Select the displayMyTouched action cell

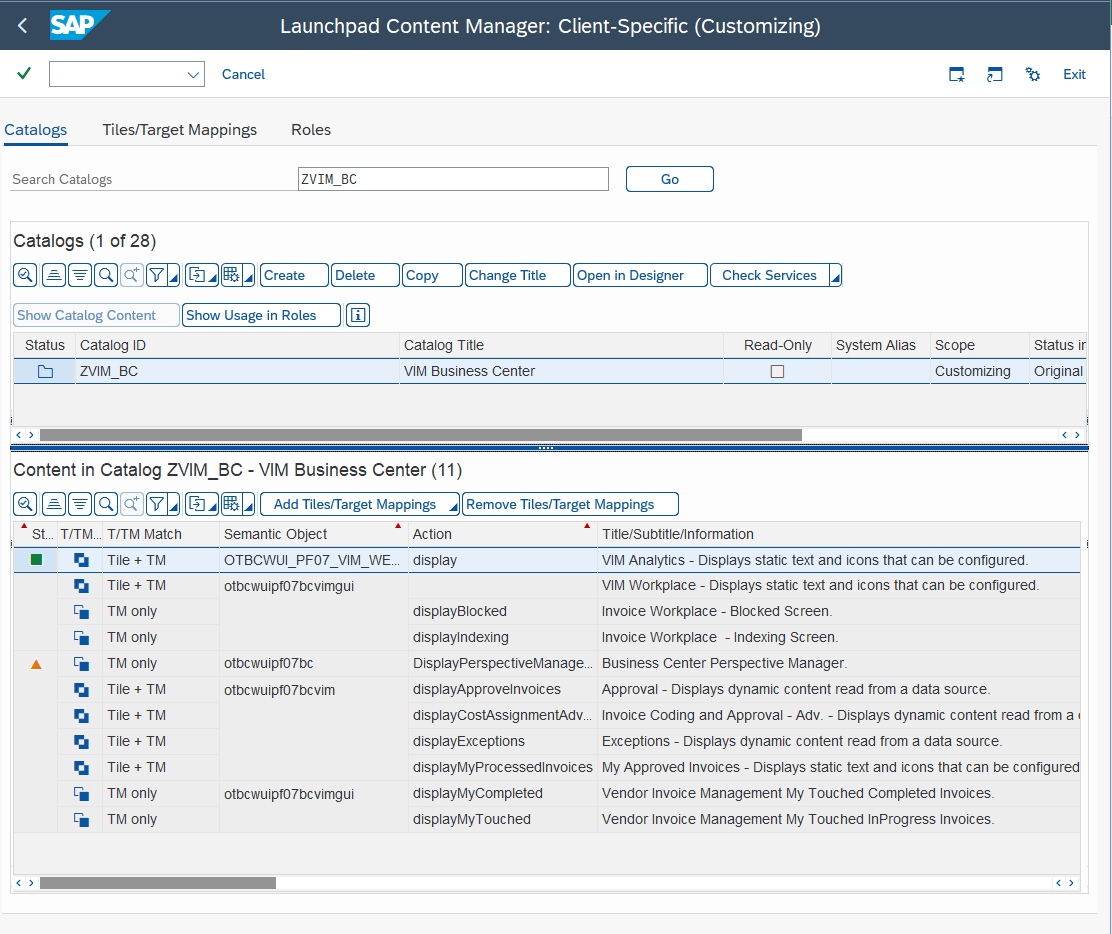pyautogui.click(x=503, y=819)
